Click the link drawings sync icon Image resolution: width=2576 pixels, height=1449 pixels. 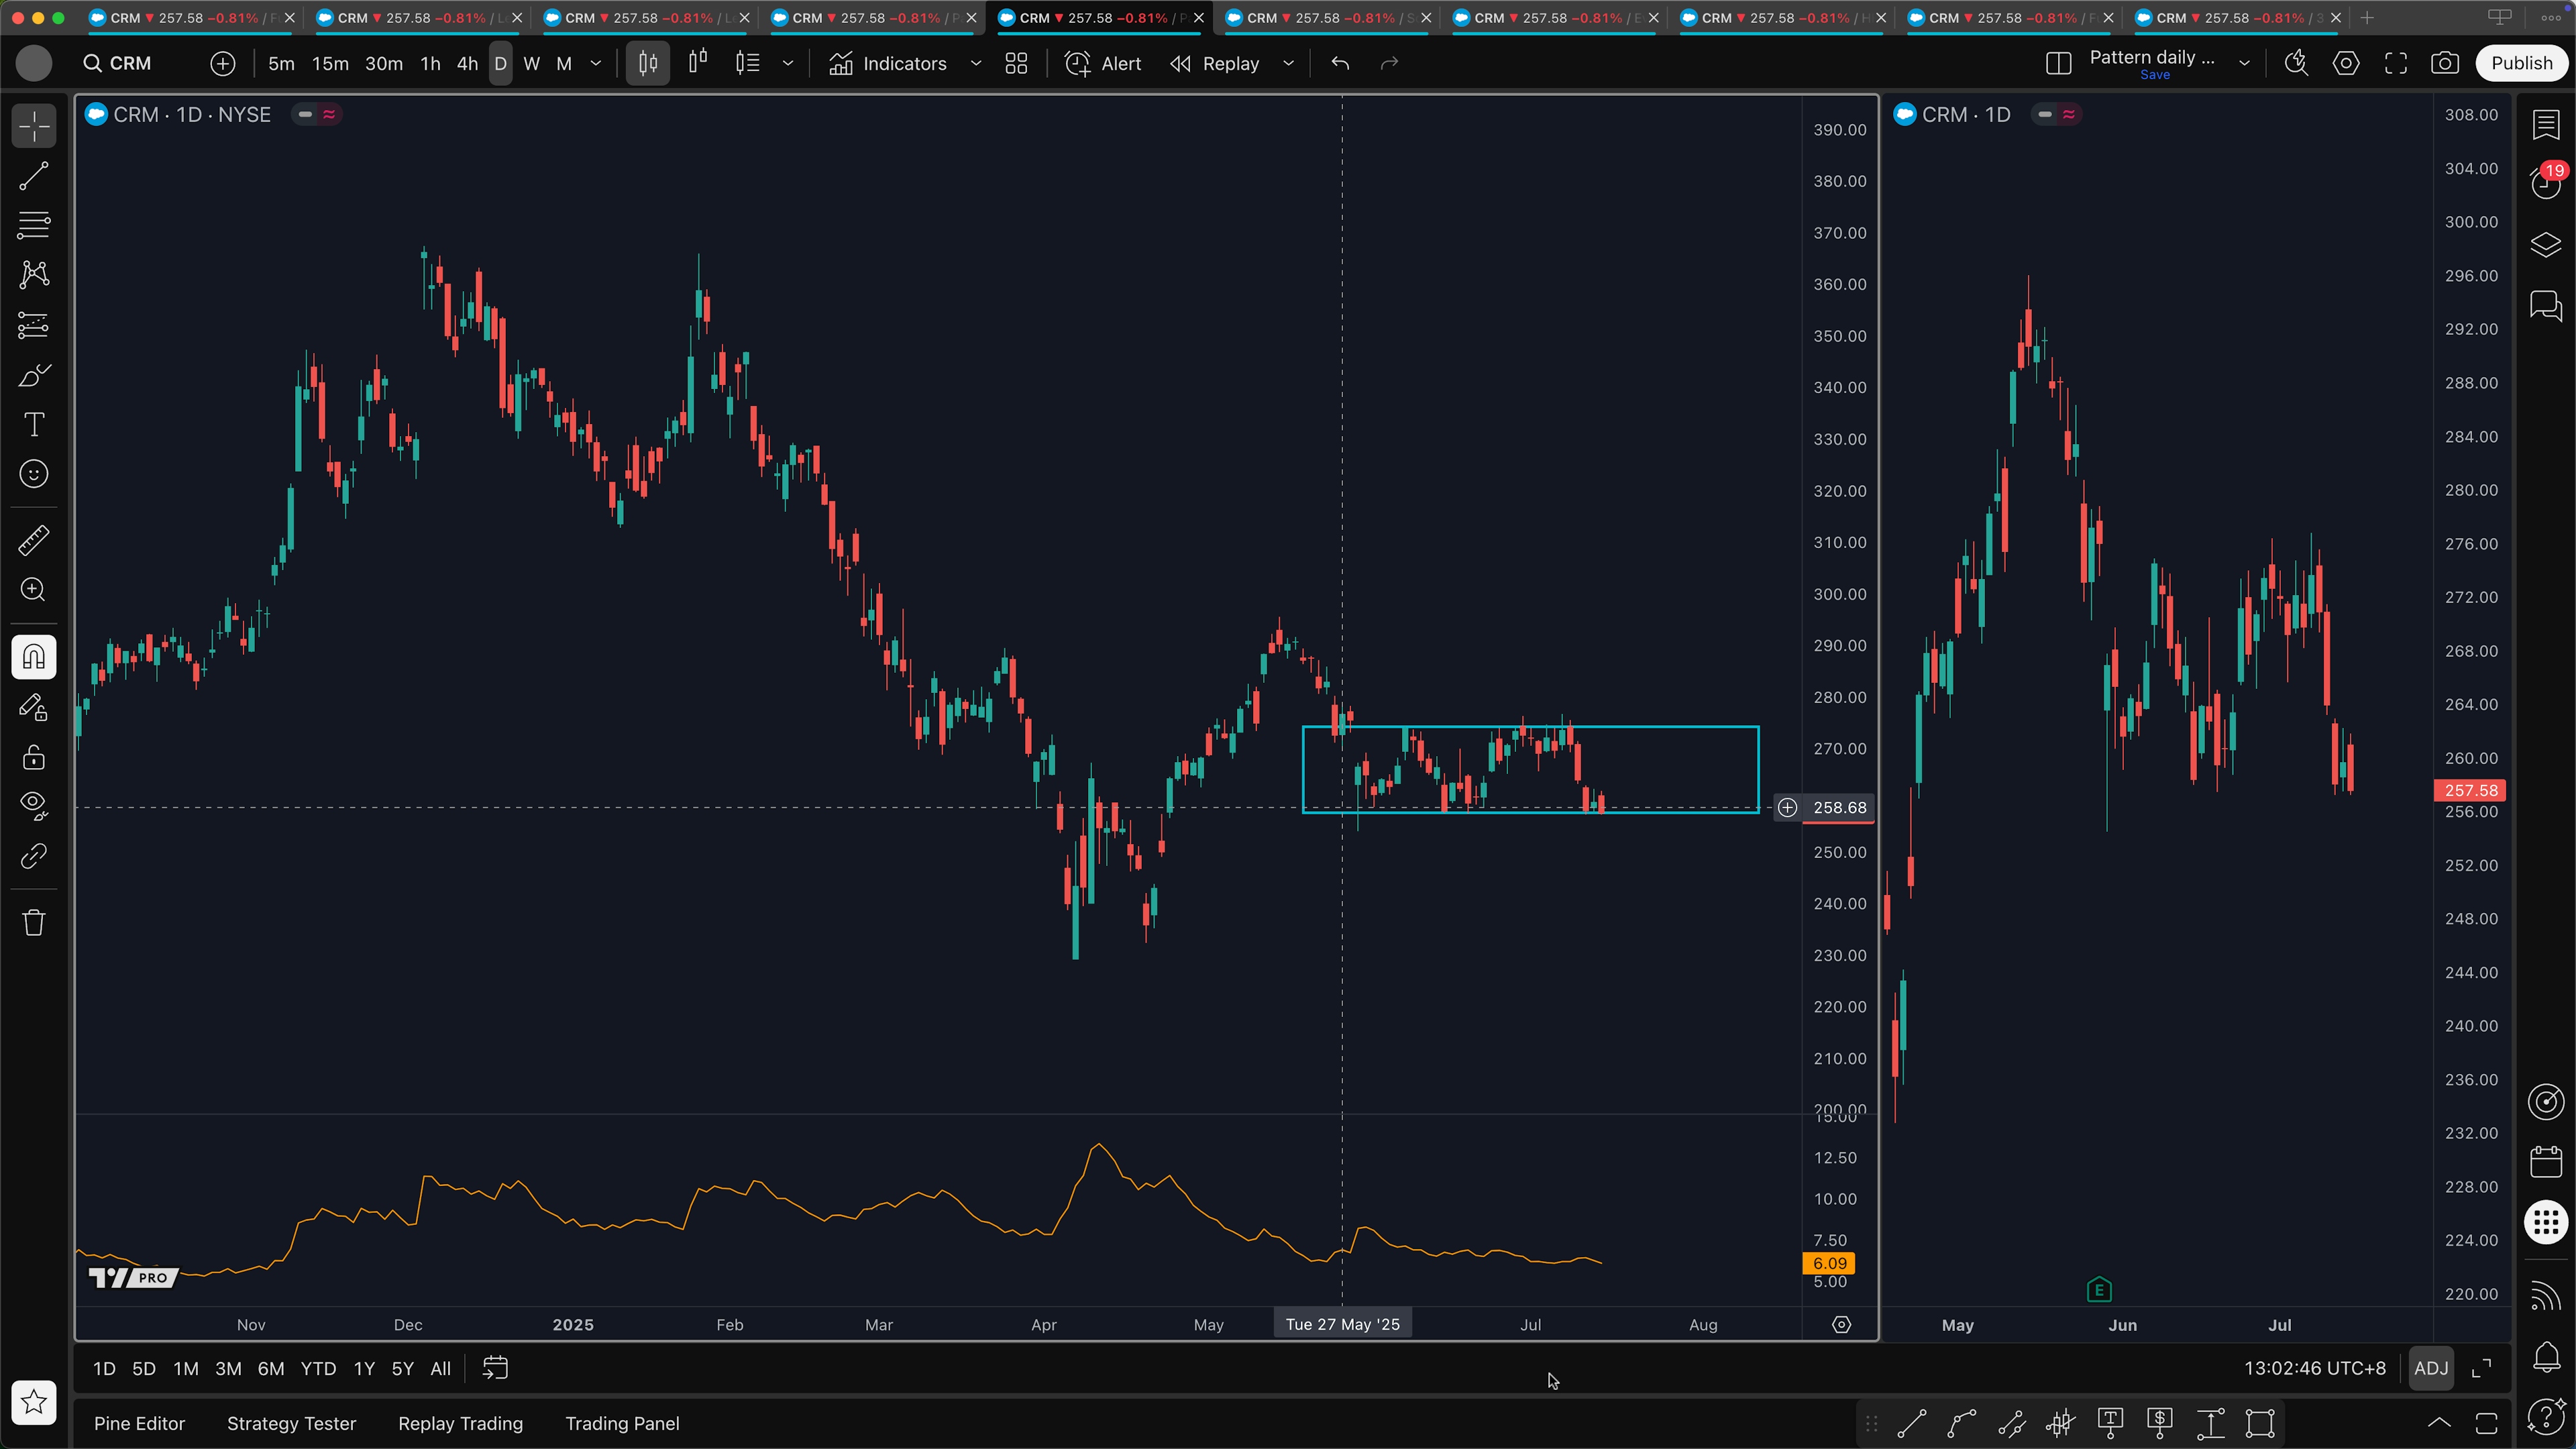[x=34, y=856]
